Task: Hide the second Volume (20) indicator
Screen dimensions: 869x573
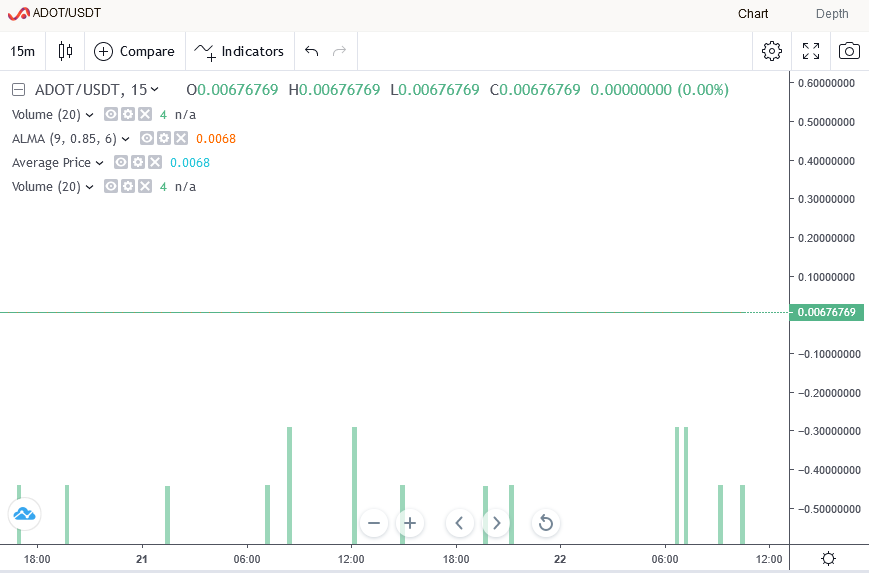Action: point(111,186)
